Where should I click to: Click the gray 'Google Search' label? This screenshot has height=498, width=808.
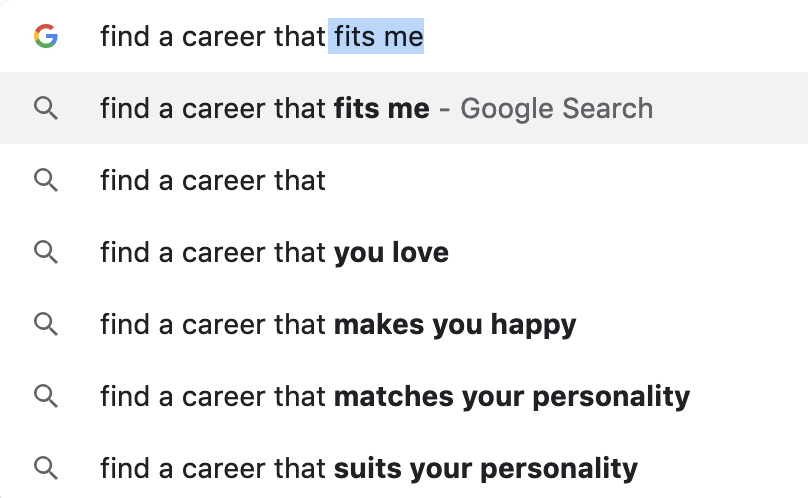point(557,109)
